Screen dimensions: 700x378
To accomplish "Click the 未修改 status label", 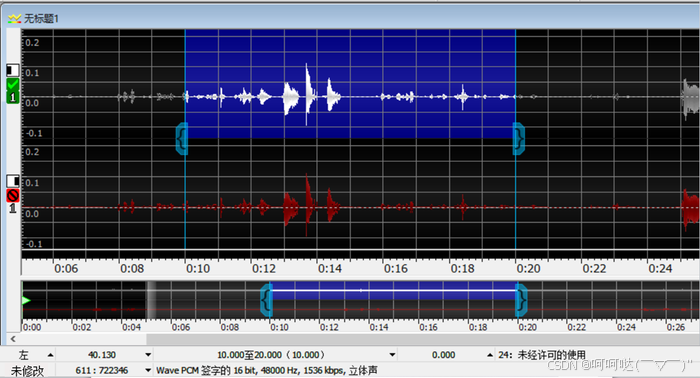I will pyautogui.click(x=27, y=370).
